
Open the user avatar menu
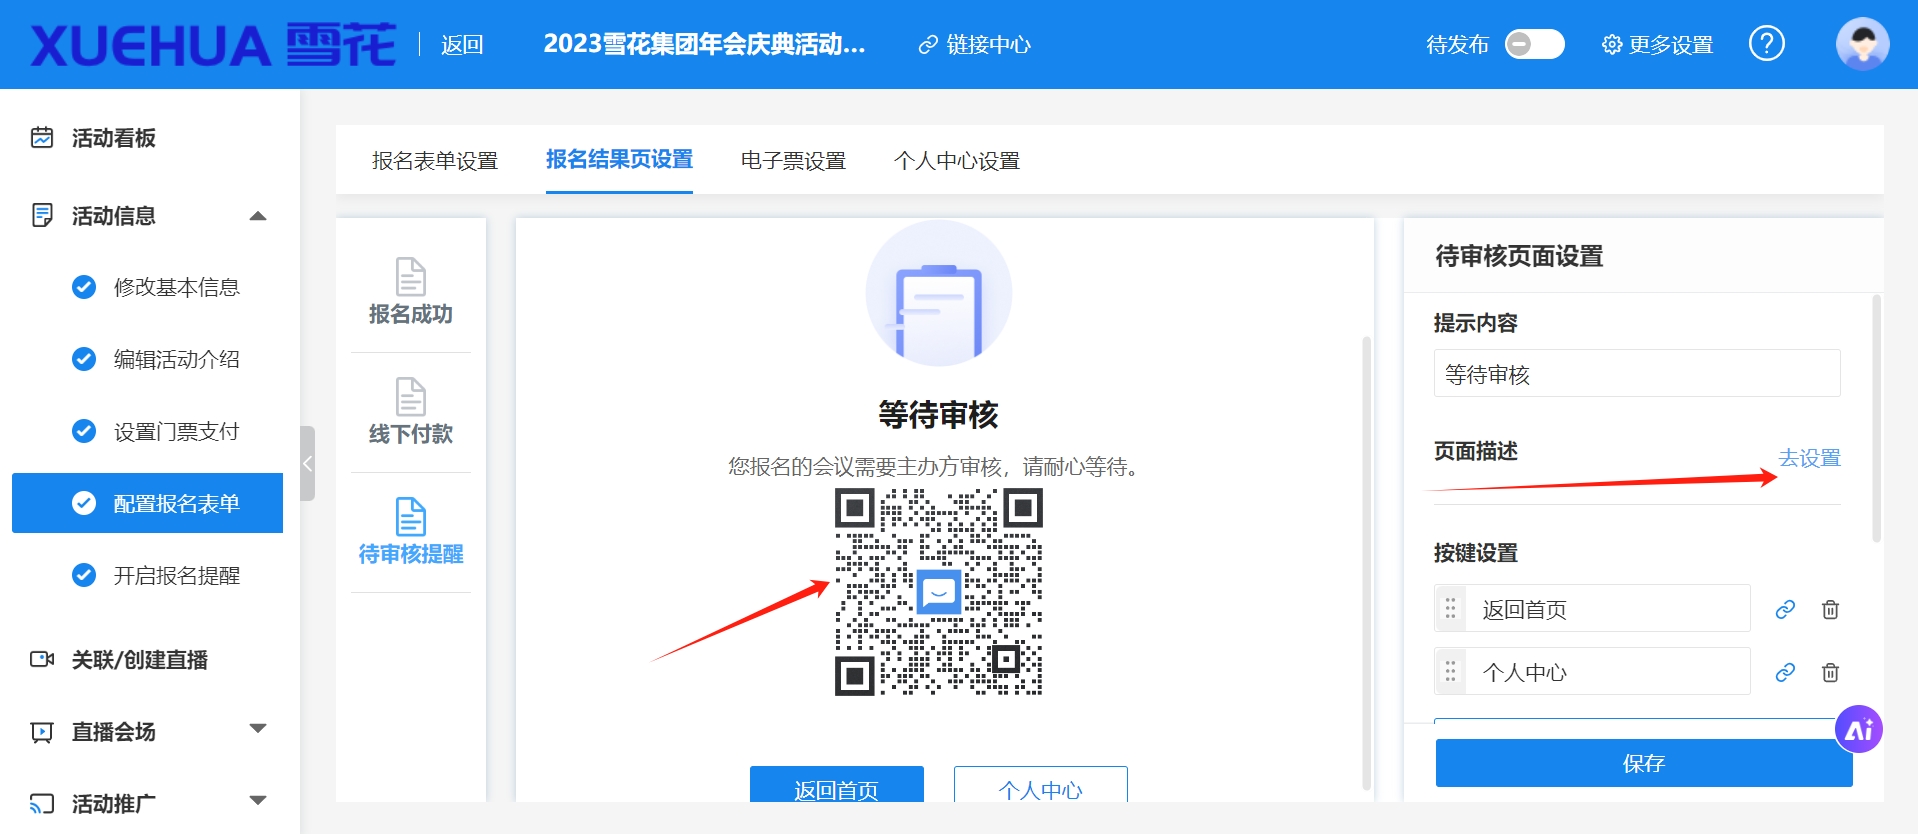(x=1863, y=44)
